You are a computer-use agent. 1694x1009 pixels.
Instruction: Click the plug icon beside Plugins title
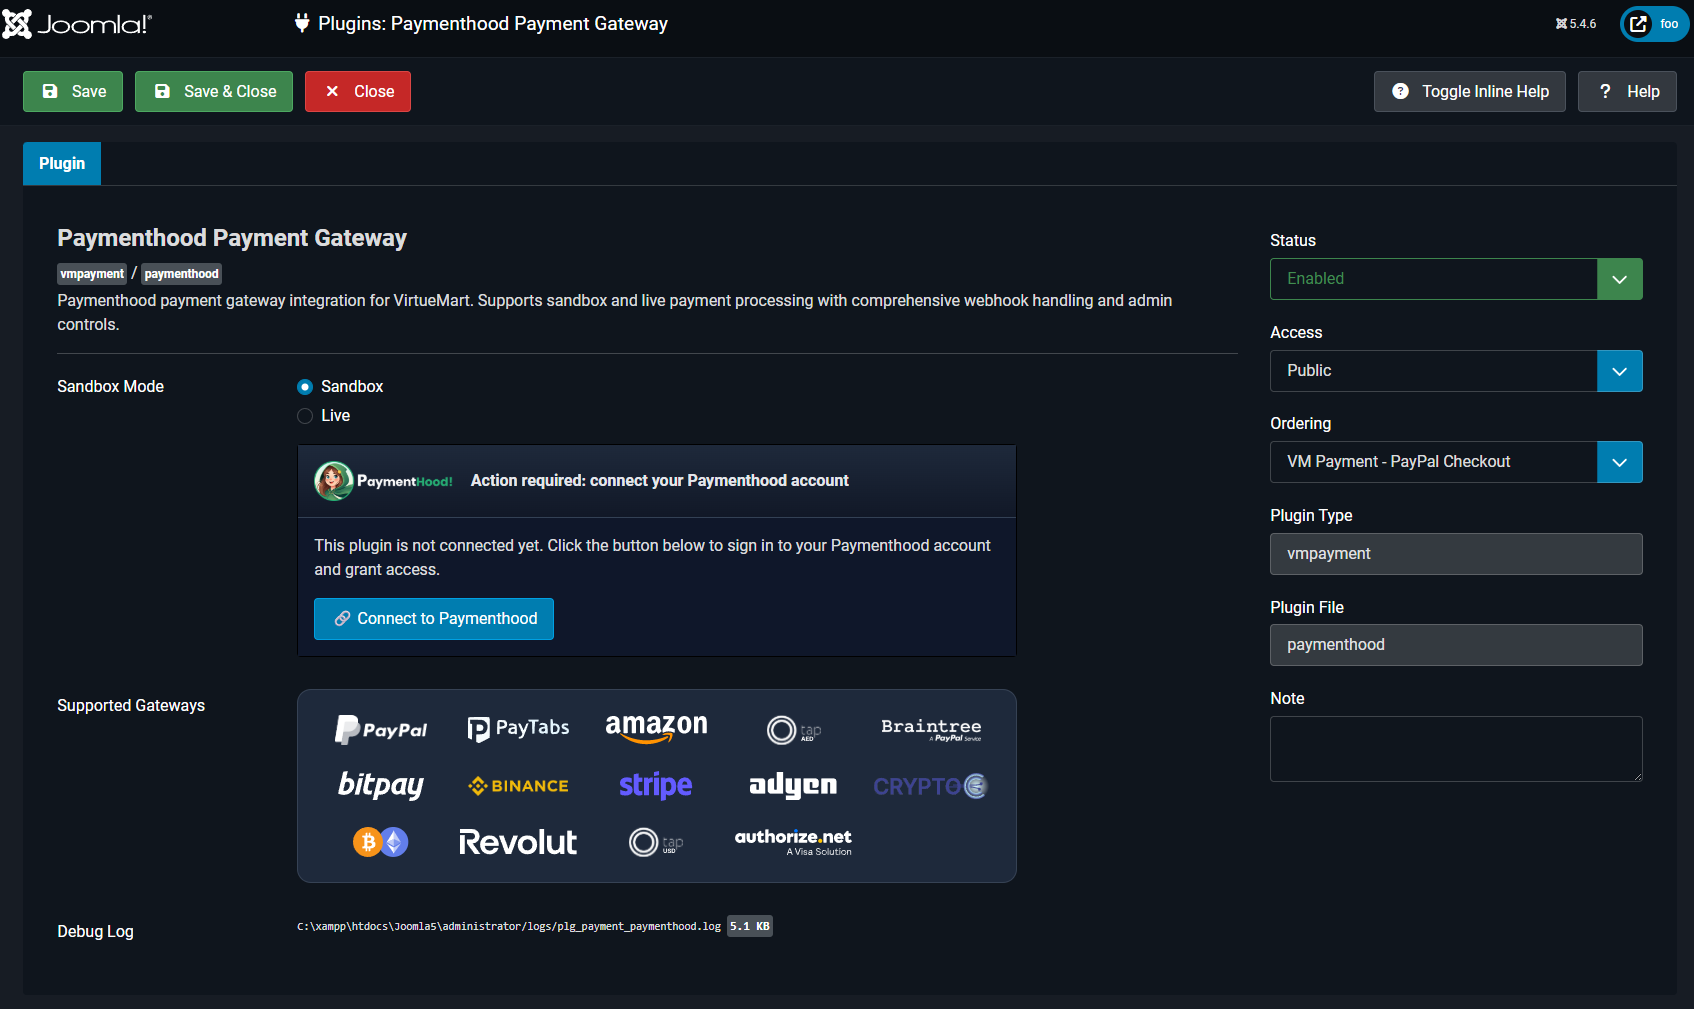[302, 23]
